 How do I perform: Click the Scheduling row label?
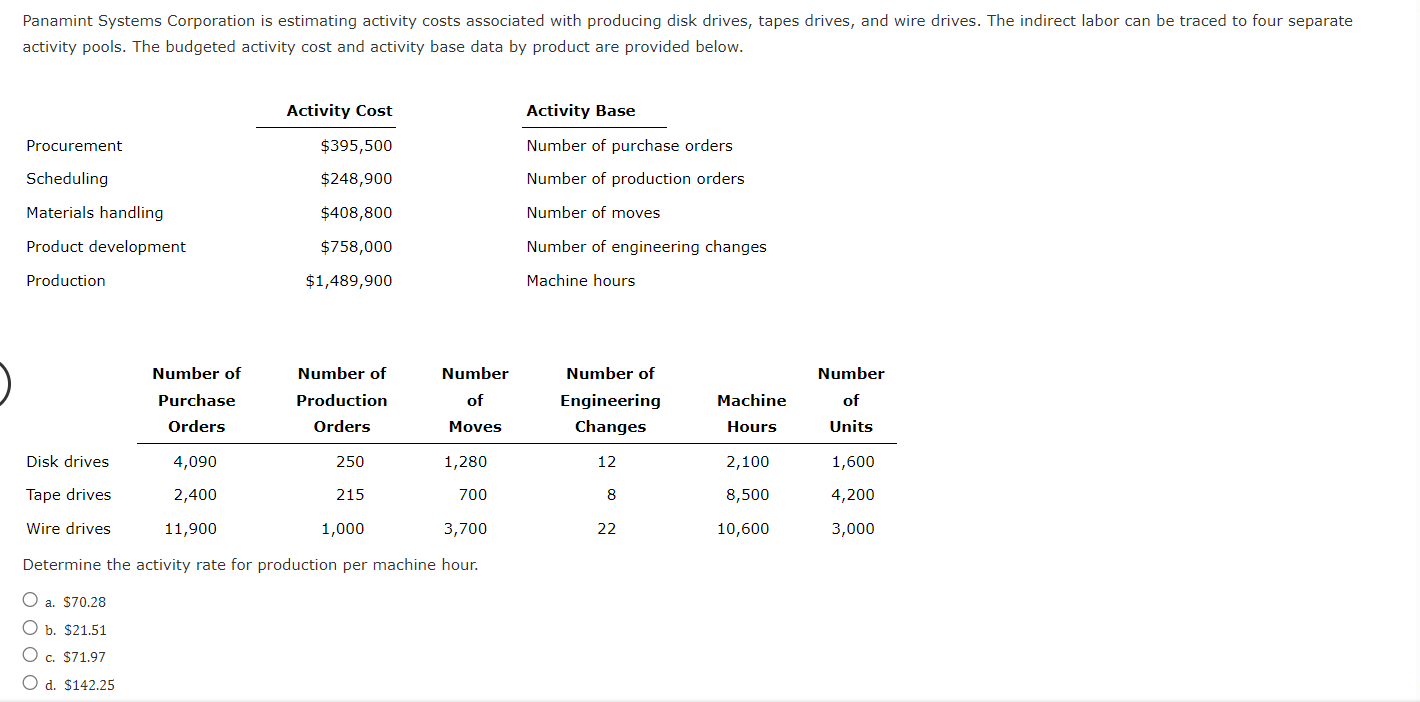(67, 178)
